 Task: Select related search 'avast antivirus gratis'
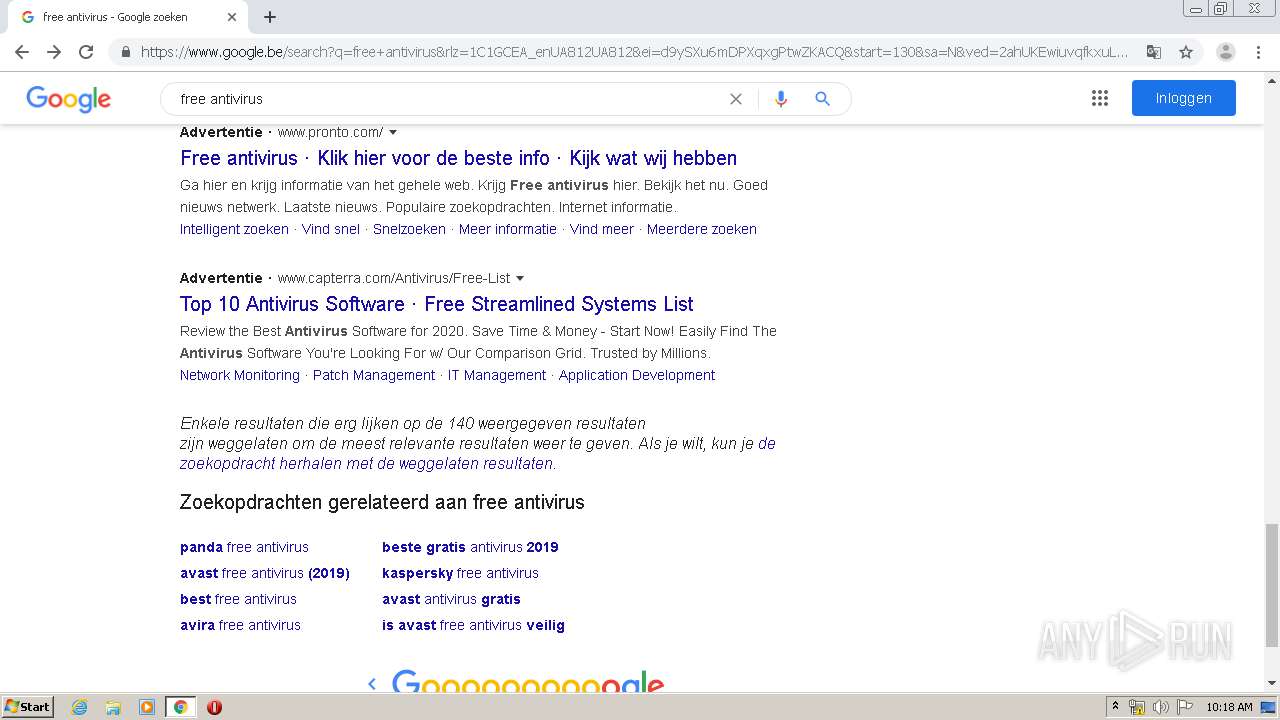click(x=451, y=599)
